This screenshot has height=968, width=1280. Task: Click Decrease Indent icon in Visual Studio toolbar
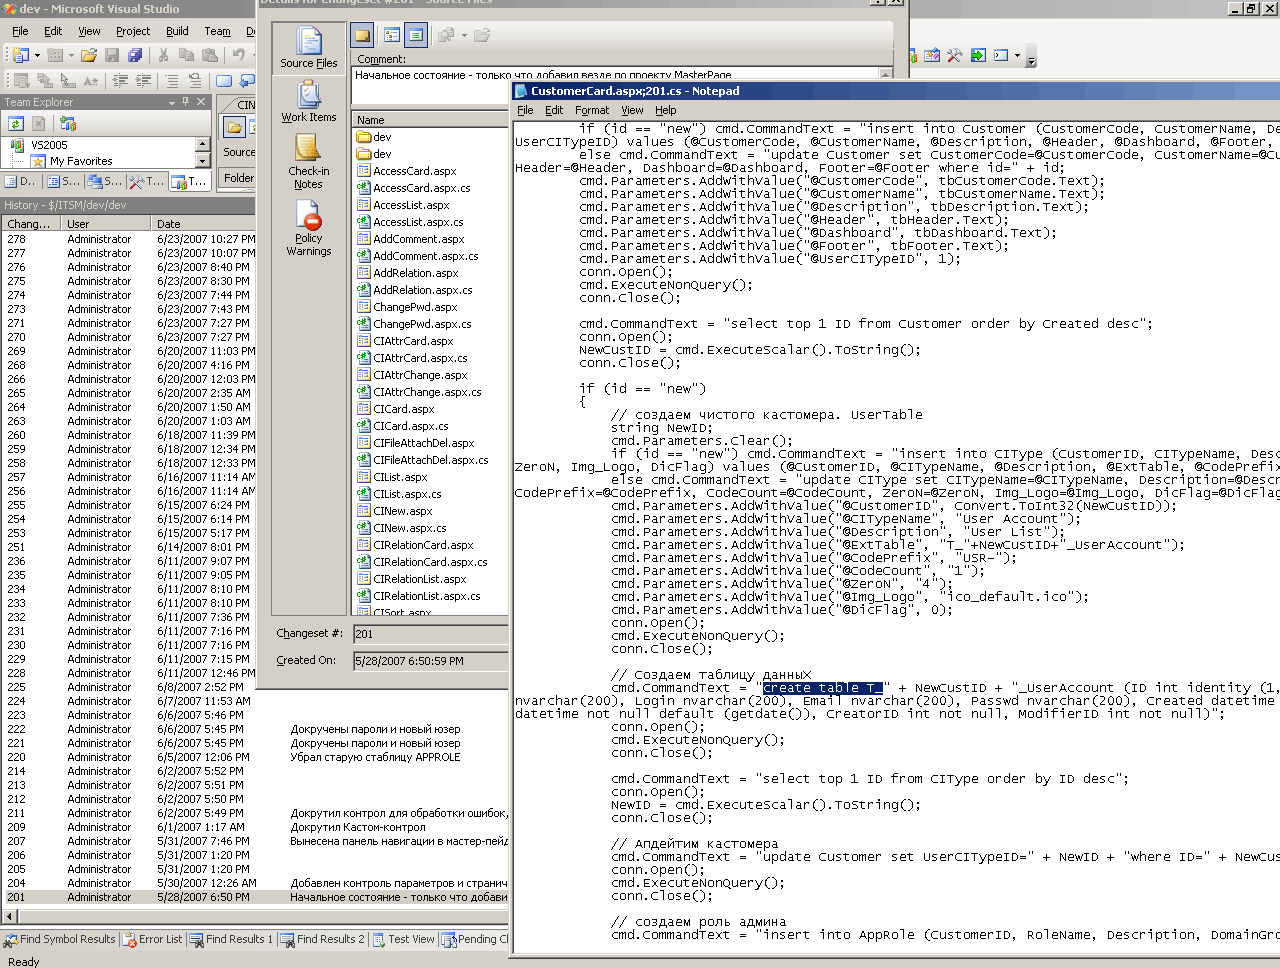(120, 81)
